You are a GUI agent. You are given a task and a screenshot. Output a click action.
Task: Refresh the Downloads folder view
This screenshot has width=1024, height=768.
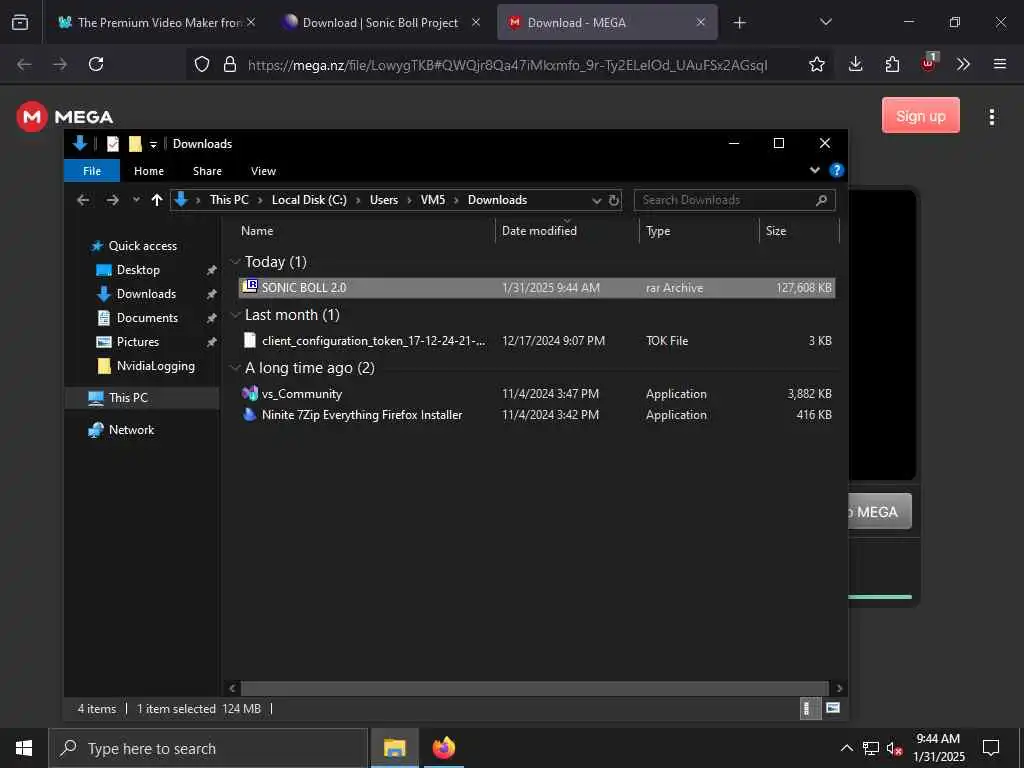click(x=614, y=200)
